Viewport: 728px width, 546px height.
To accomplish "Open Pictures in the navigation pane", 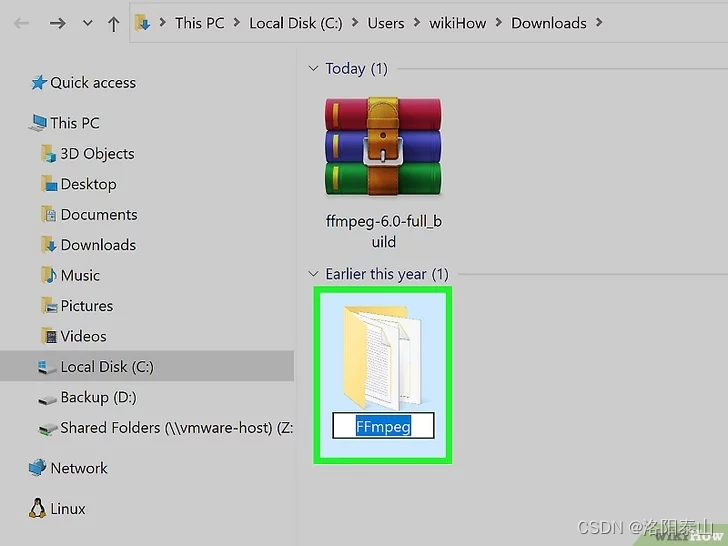I will pos(87,306).
